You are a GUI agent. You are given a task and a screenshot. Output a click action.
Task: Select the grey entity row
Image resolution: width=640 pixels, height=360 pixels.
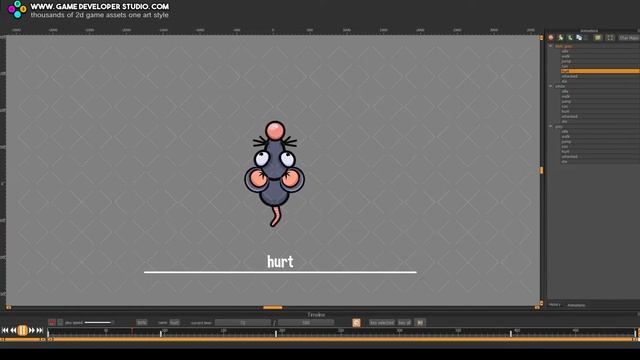(x=597, y=127)
